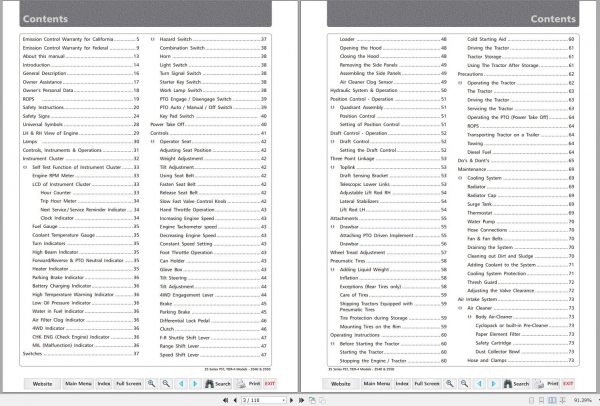The image size is (600, 406).
Task: Click the zoom in magnifier on left page
Action: 152,383
